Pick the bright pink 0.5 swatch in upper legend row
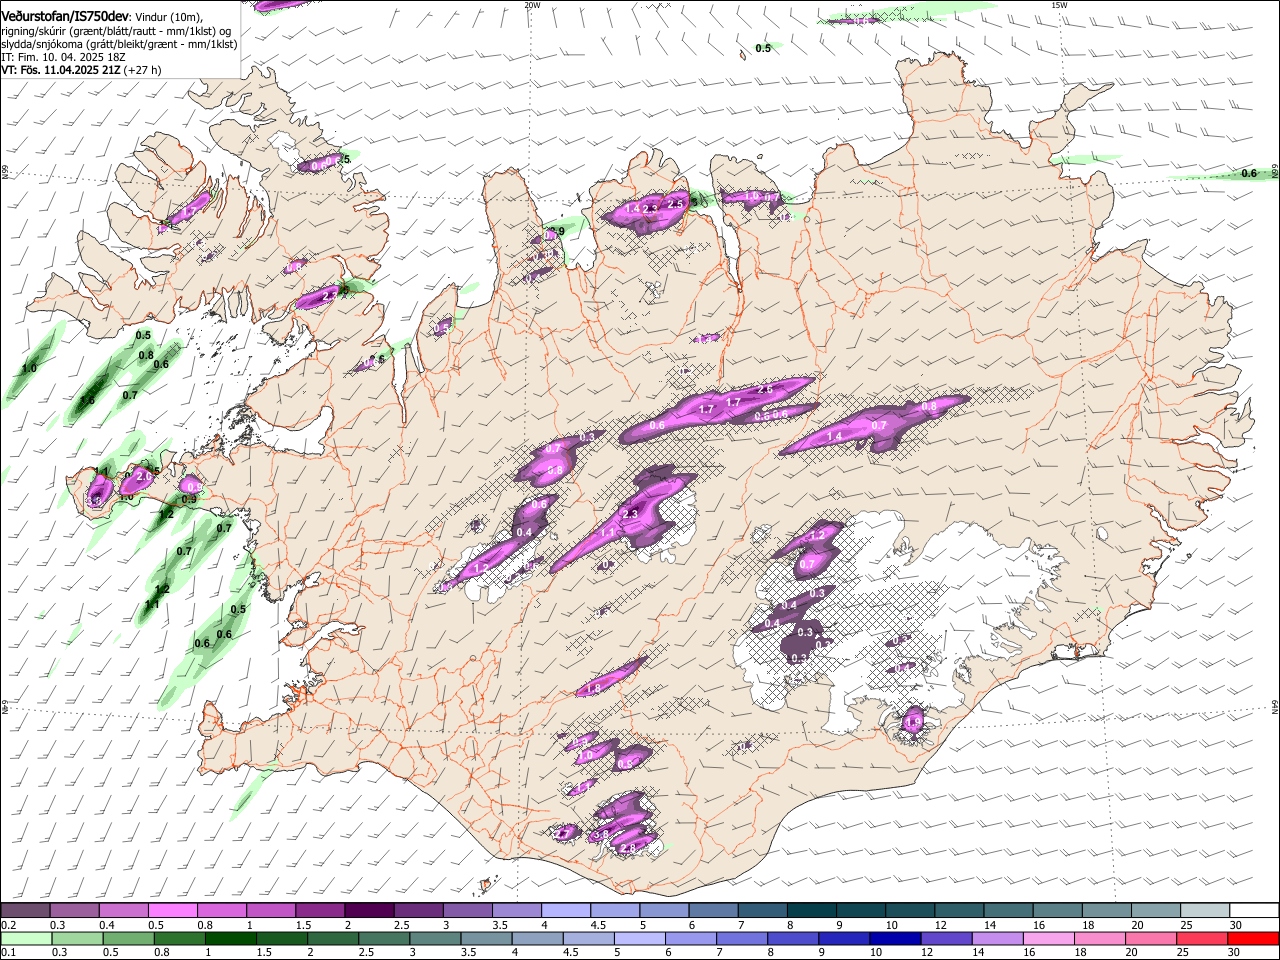The width and height of the screenshot is (1280, 960). click(172, 911)
